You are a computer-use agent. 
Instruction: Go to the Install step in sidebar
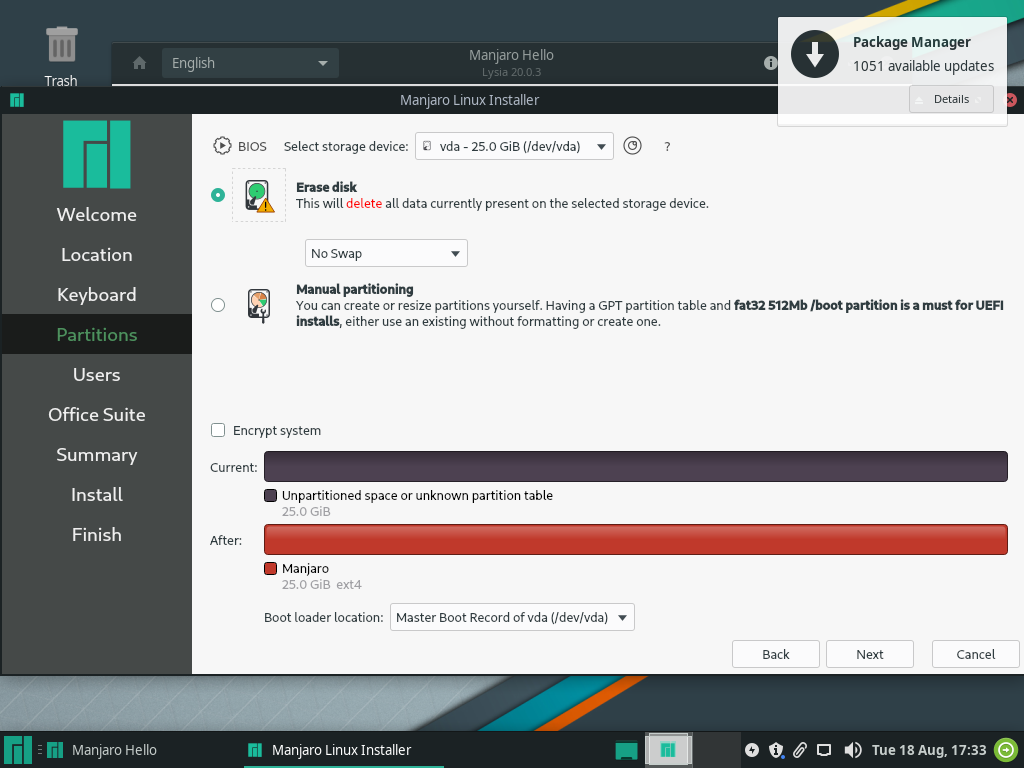point(97,494)
